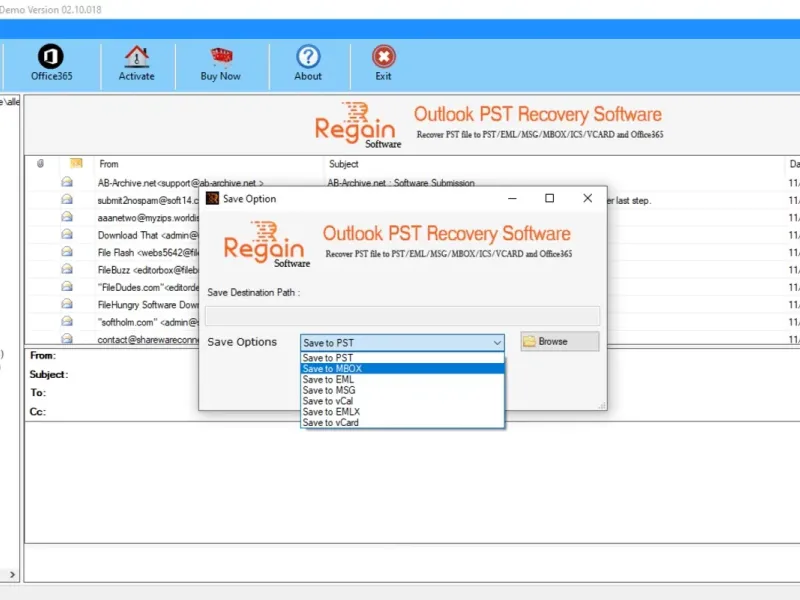Expand the Save Options combo box arrow

[497, 343]
